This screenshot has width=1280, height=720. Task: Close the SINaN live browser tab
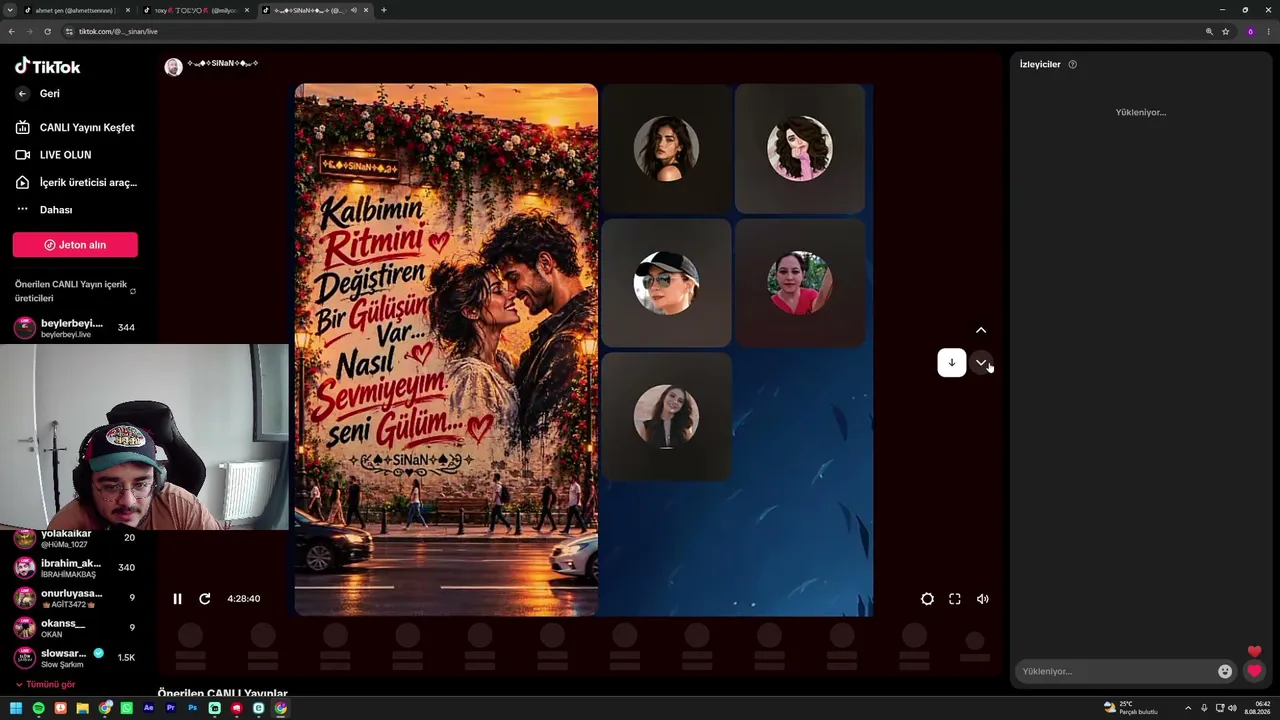coord(367,10)
